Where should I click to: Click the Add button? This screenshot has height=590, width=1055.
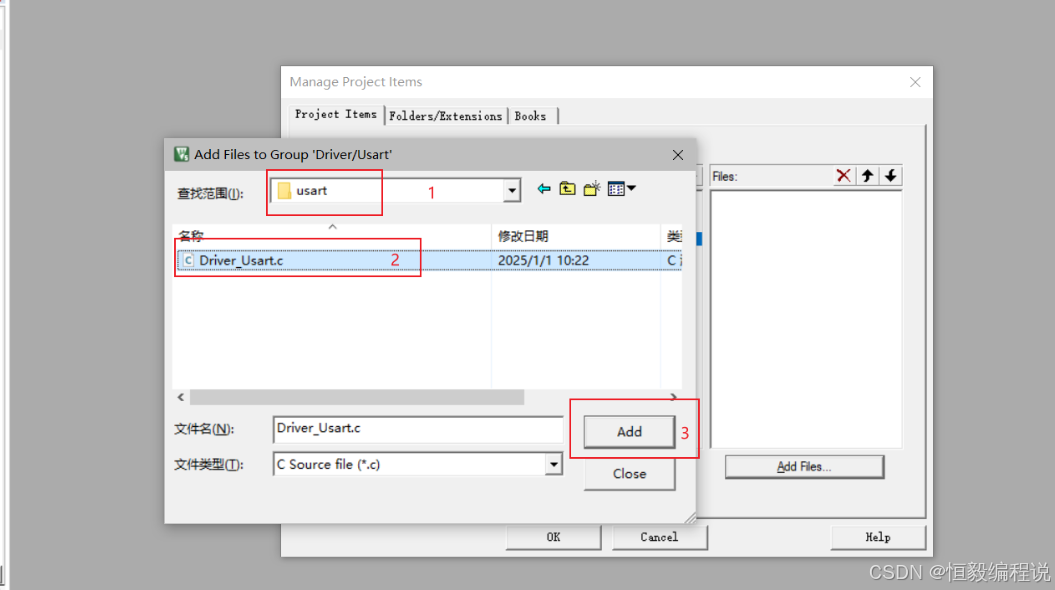click(x=629, y=432)
